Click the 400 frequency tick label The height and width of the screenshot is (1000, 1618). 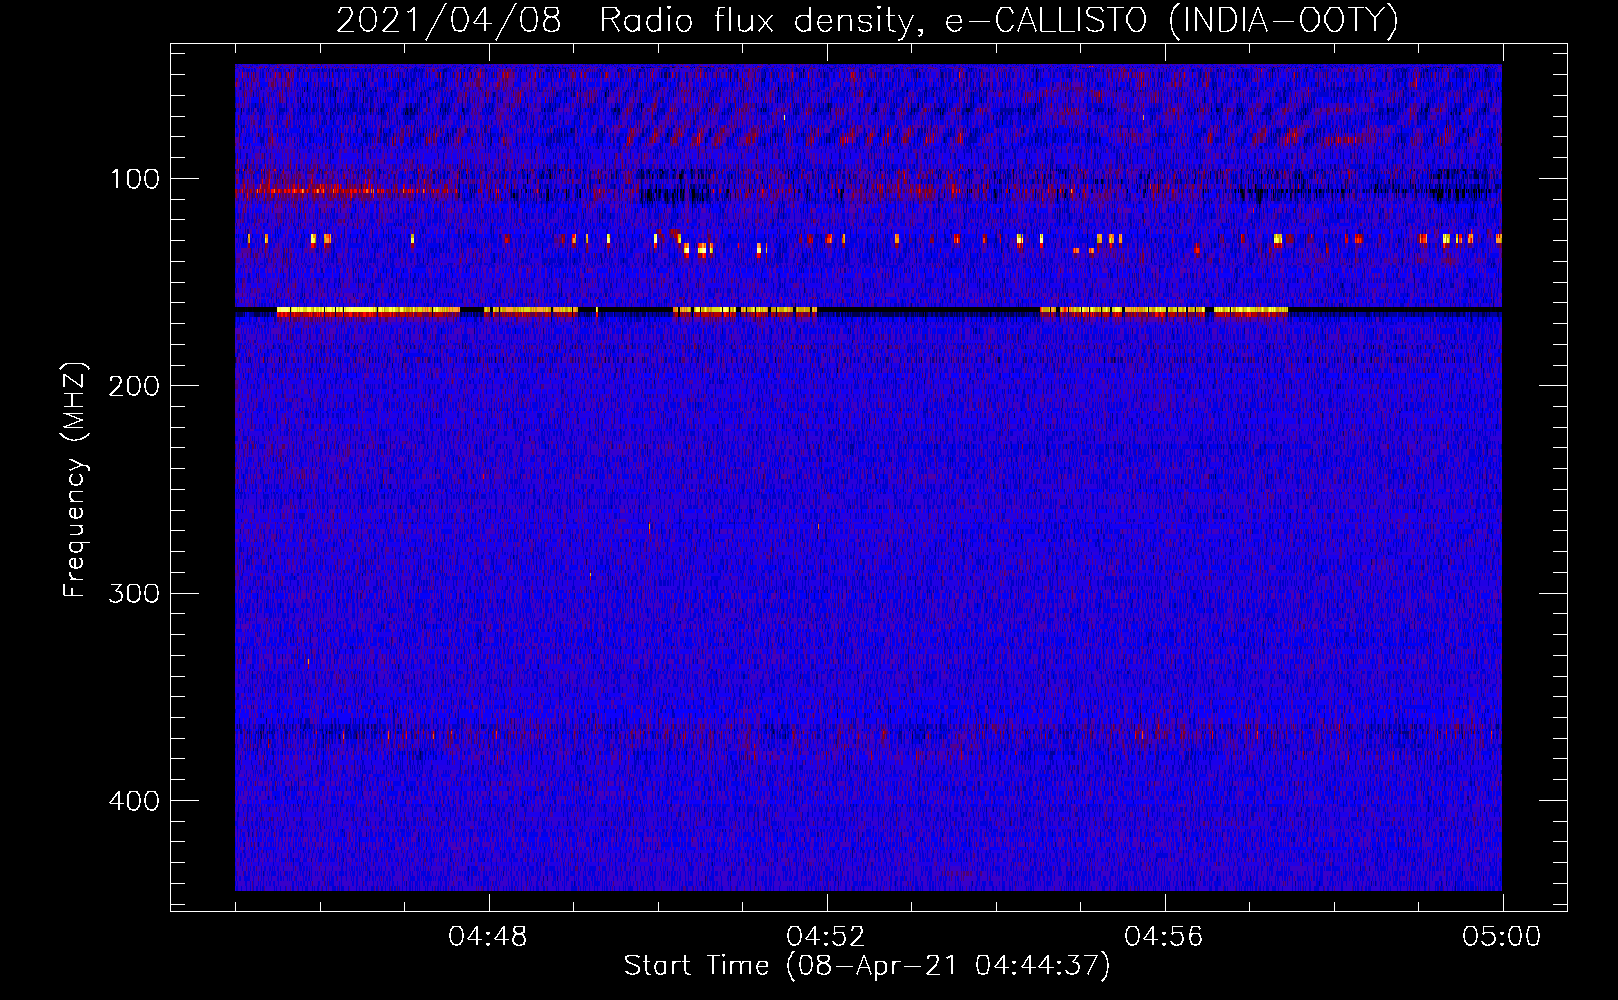[x=134, y=801]
